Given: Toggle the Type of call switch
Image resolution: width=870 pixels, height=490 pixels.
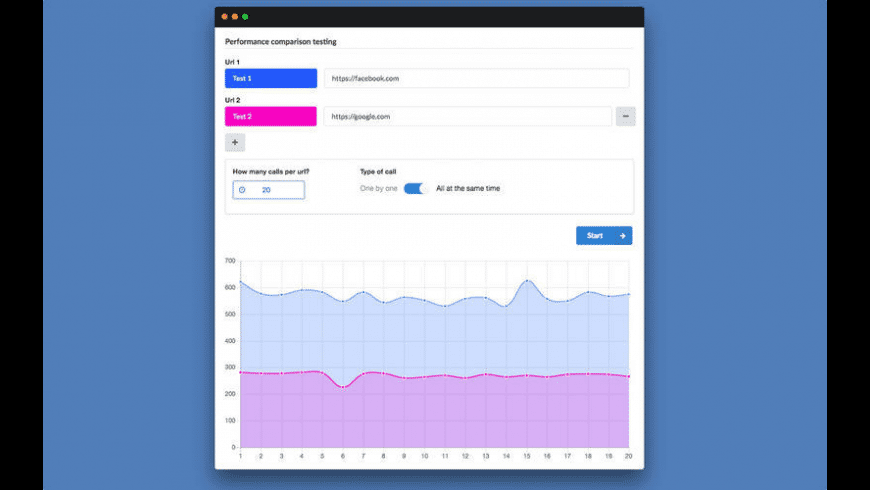Looking at the screenshot, I should [416, 189].
